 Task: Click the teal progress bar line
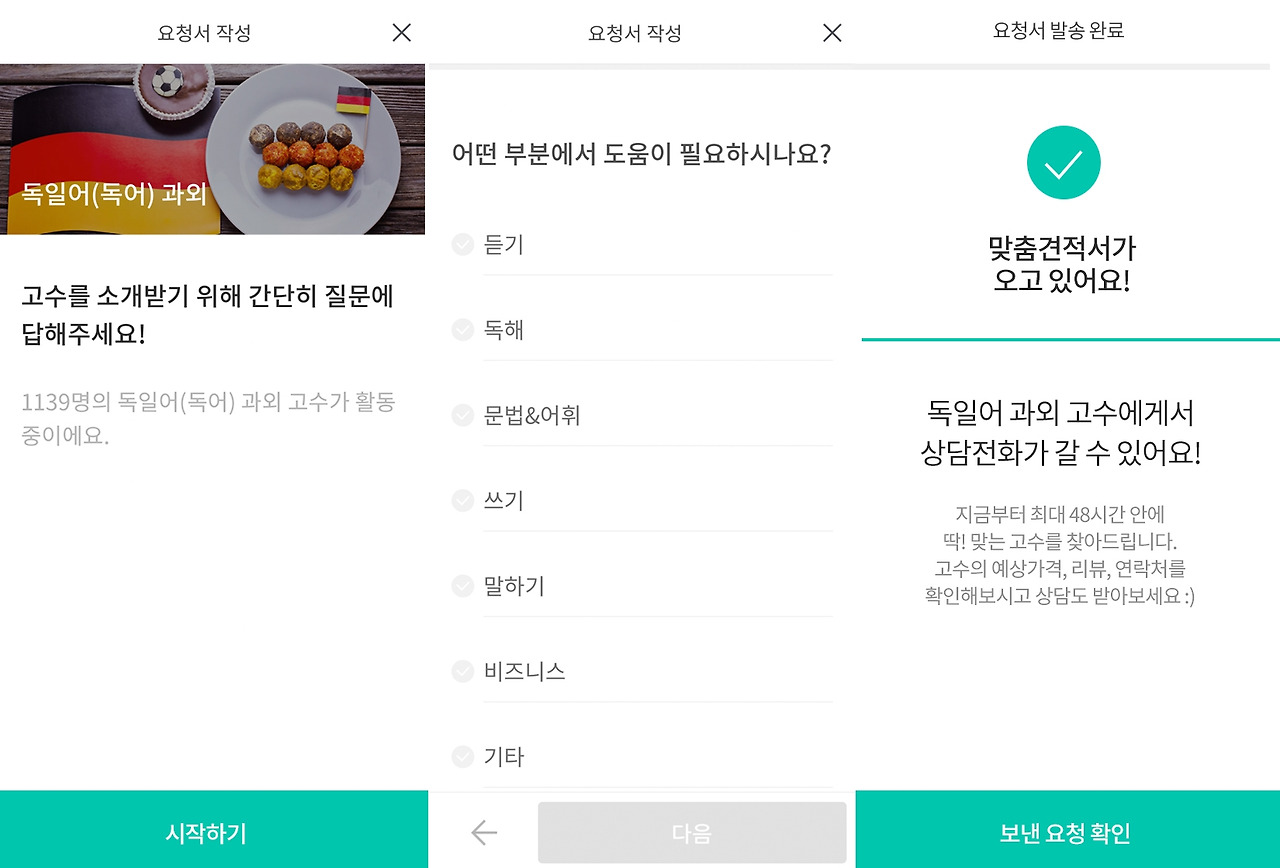[x=1069, y=339]
